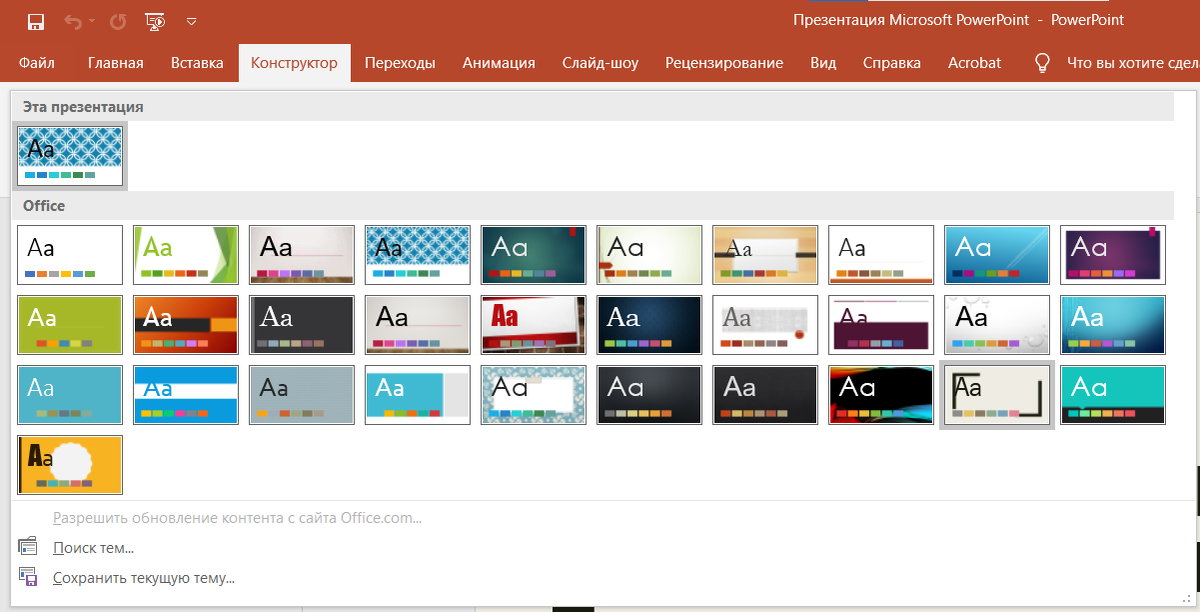This screenshot has width=1200, height=612.
Task: Apply the white theme with orange bottom line
Action: pos(882,255)
